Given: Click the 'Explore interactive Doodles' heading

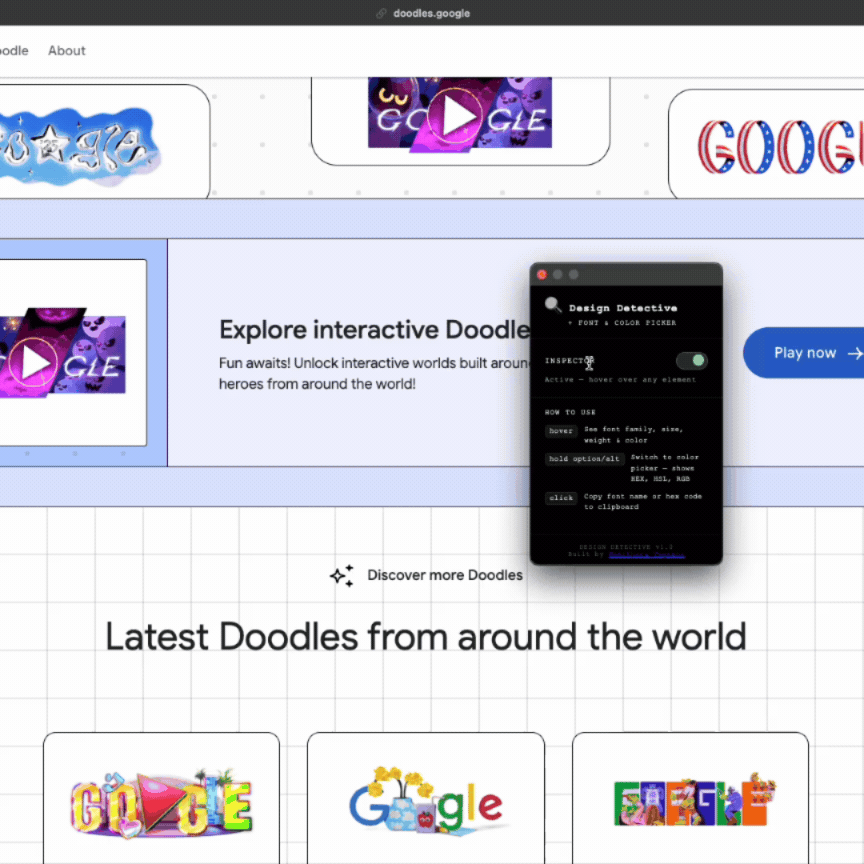Looking at the screenshot, I should point(375,330).
